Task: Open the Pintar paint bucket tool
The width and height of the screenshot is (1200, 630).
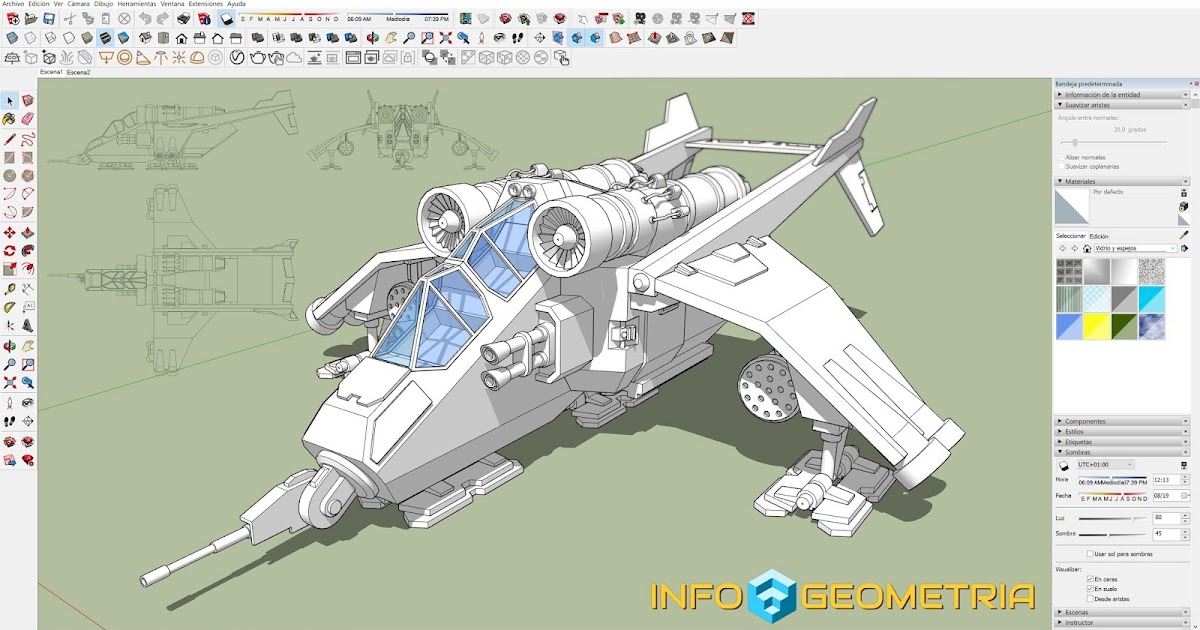Action: [x=8, y=117]
